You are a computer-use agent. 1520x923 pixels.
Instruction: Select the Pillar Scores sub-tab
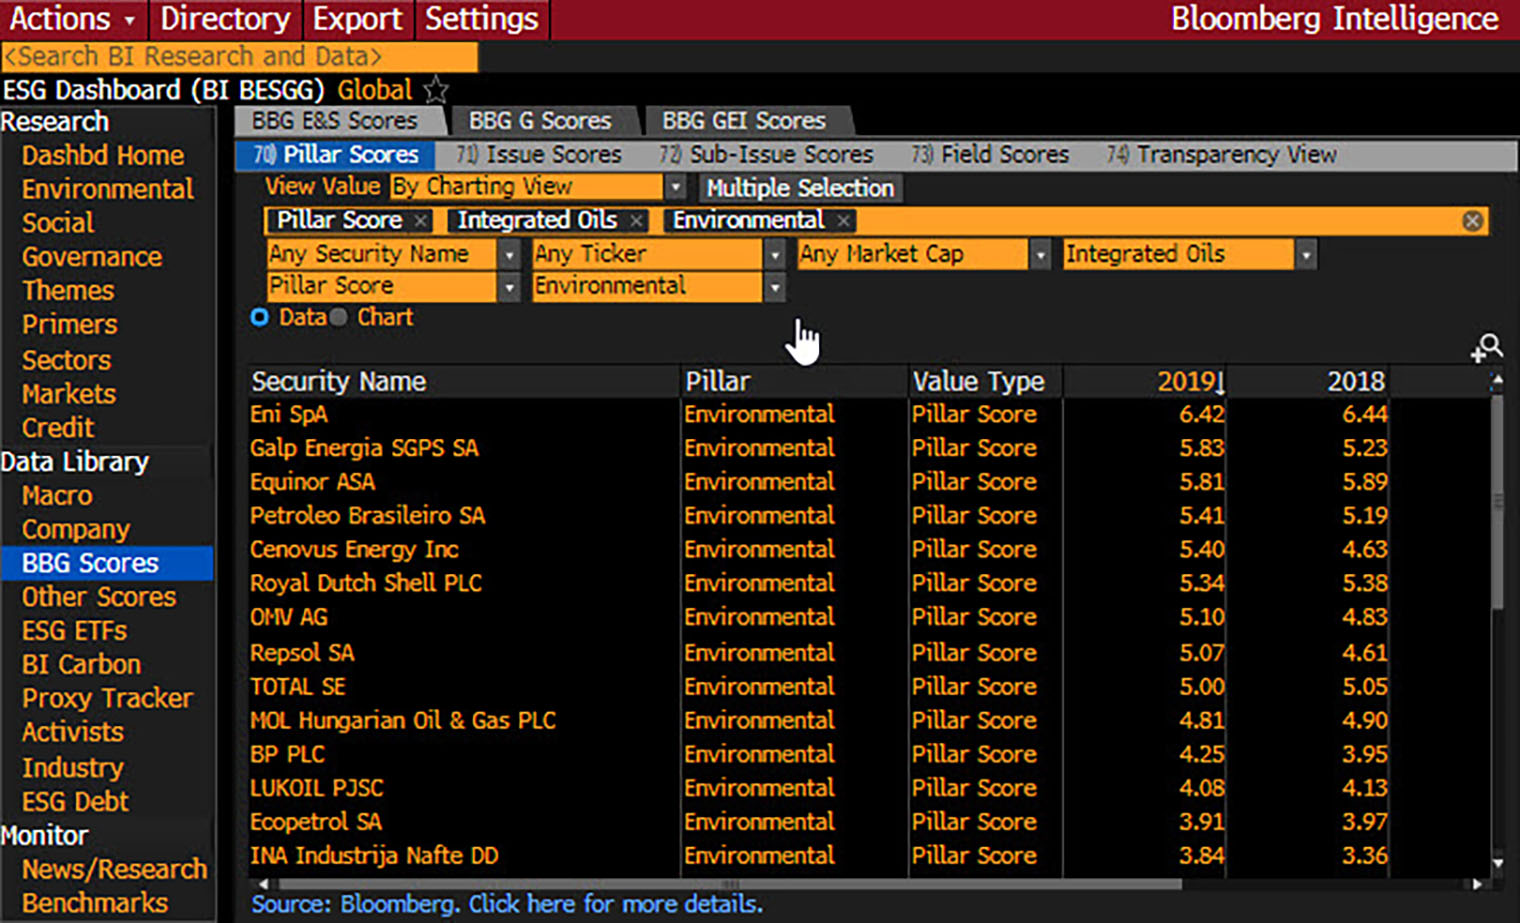coord(335,155)
